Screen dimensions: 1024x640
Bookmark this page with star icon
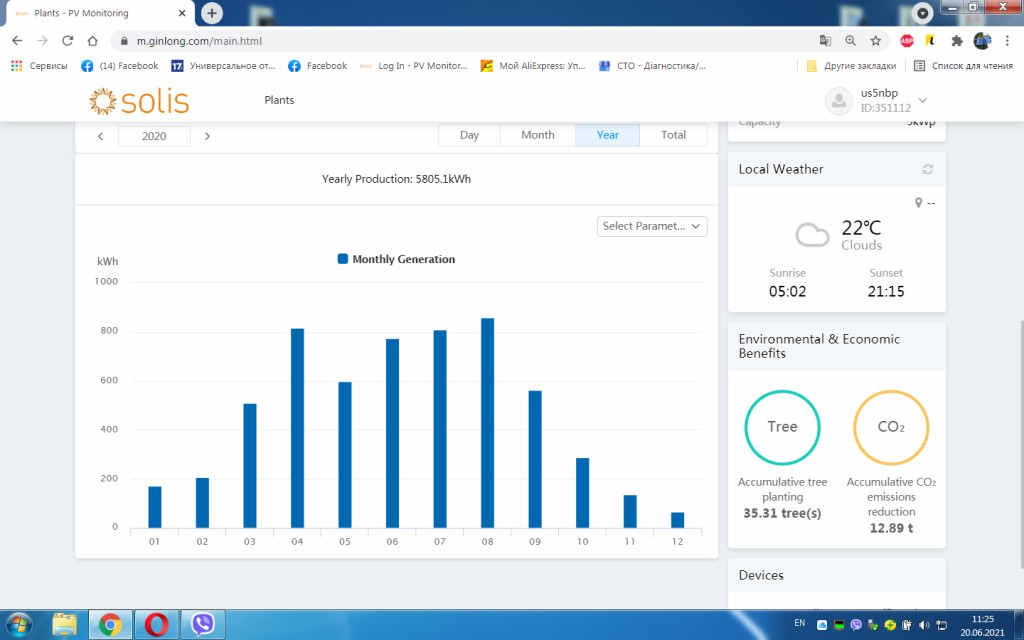875,41
